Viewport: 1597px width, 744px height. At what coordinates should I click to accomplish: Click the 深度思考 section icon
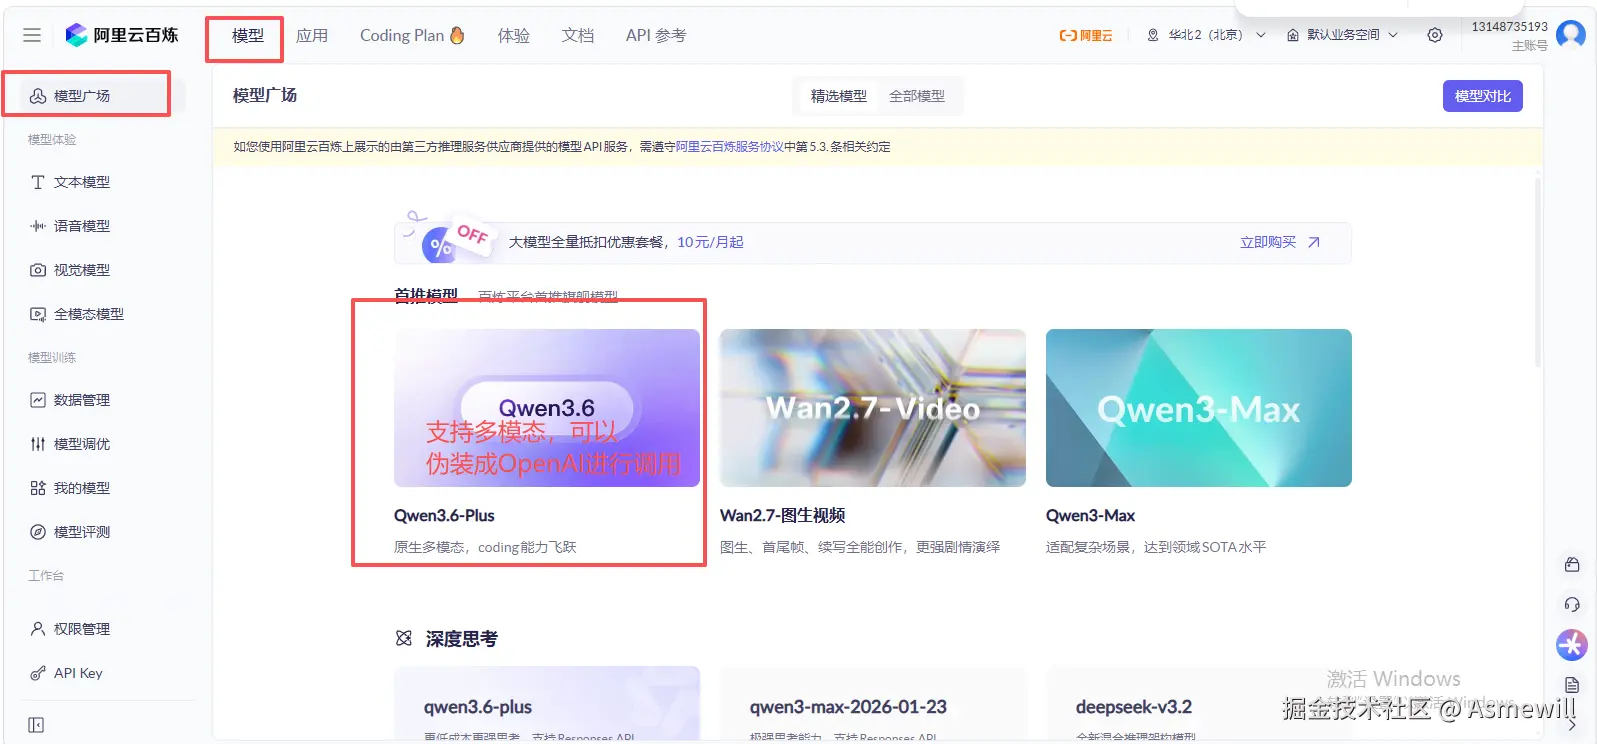(404, 638)
